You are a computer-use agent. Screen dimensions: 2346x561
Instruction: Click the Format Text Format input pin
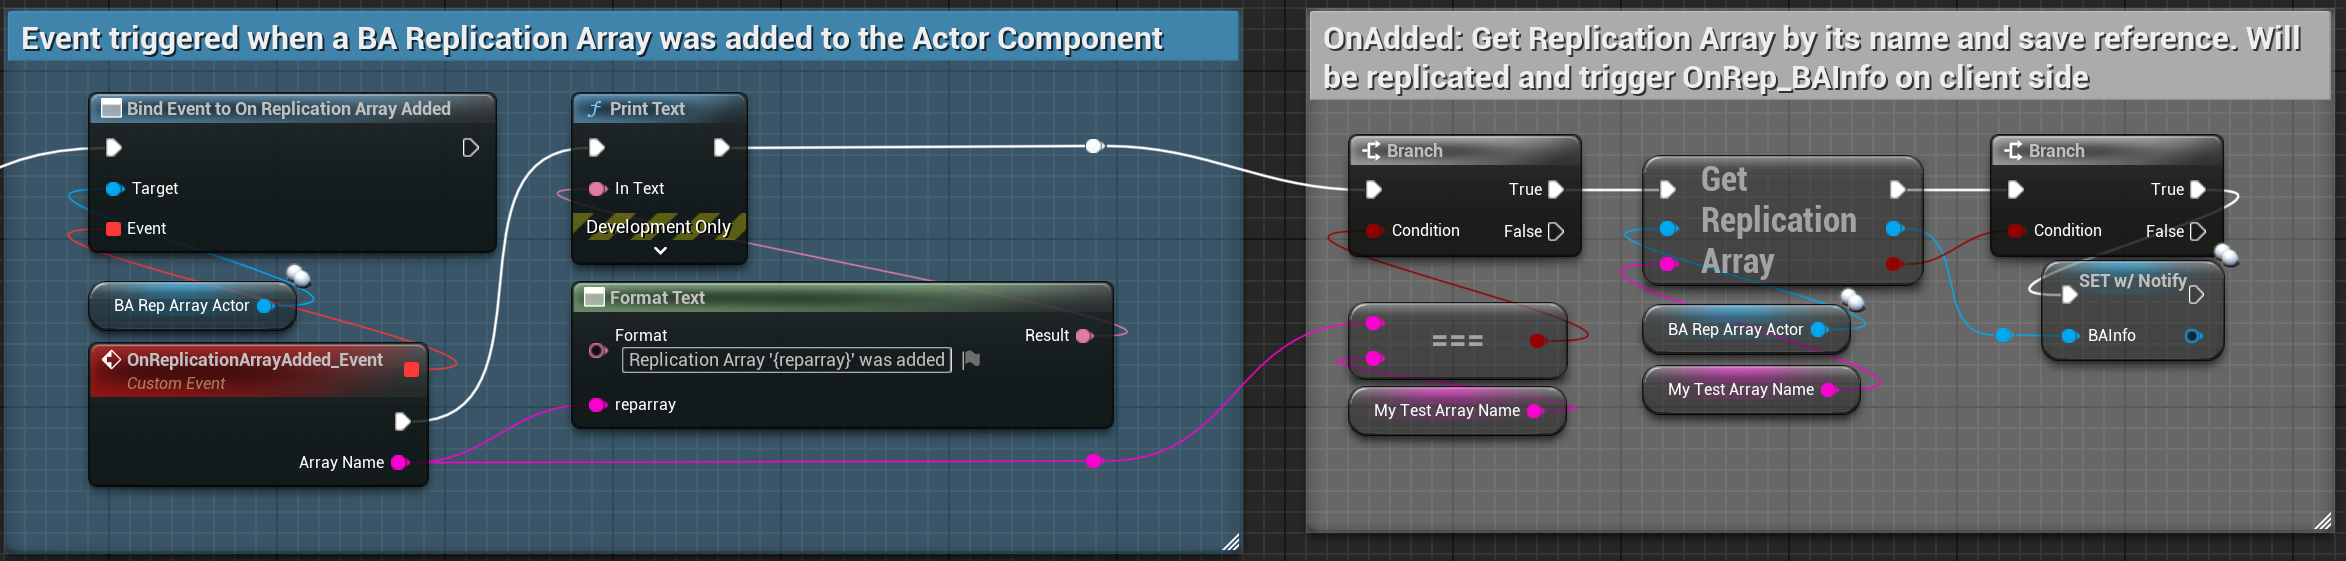598,351
